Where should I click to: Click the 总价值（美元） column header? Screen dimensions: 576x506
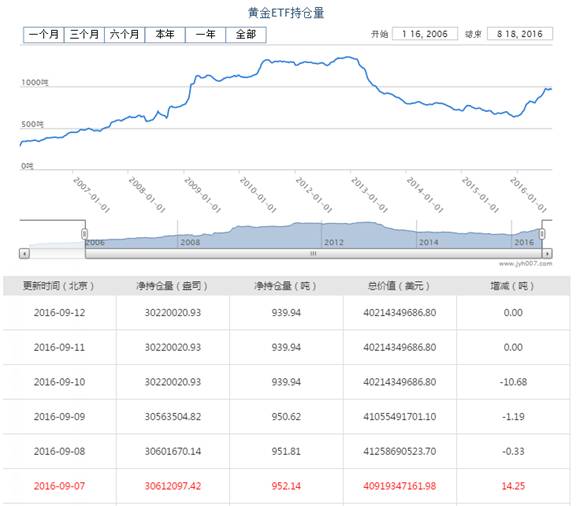coord(399,286)
